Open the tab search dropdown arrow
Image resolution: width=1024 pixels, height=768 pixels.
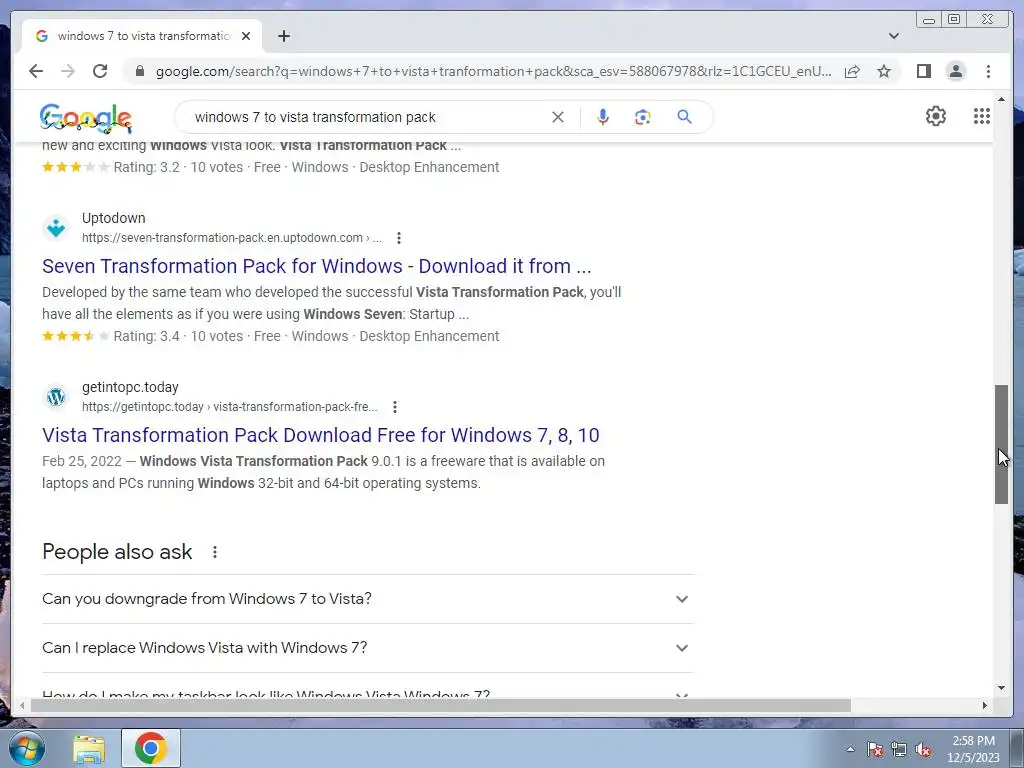[x=893, y=36]
